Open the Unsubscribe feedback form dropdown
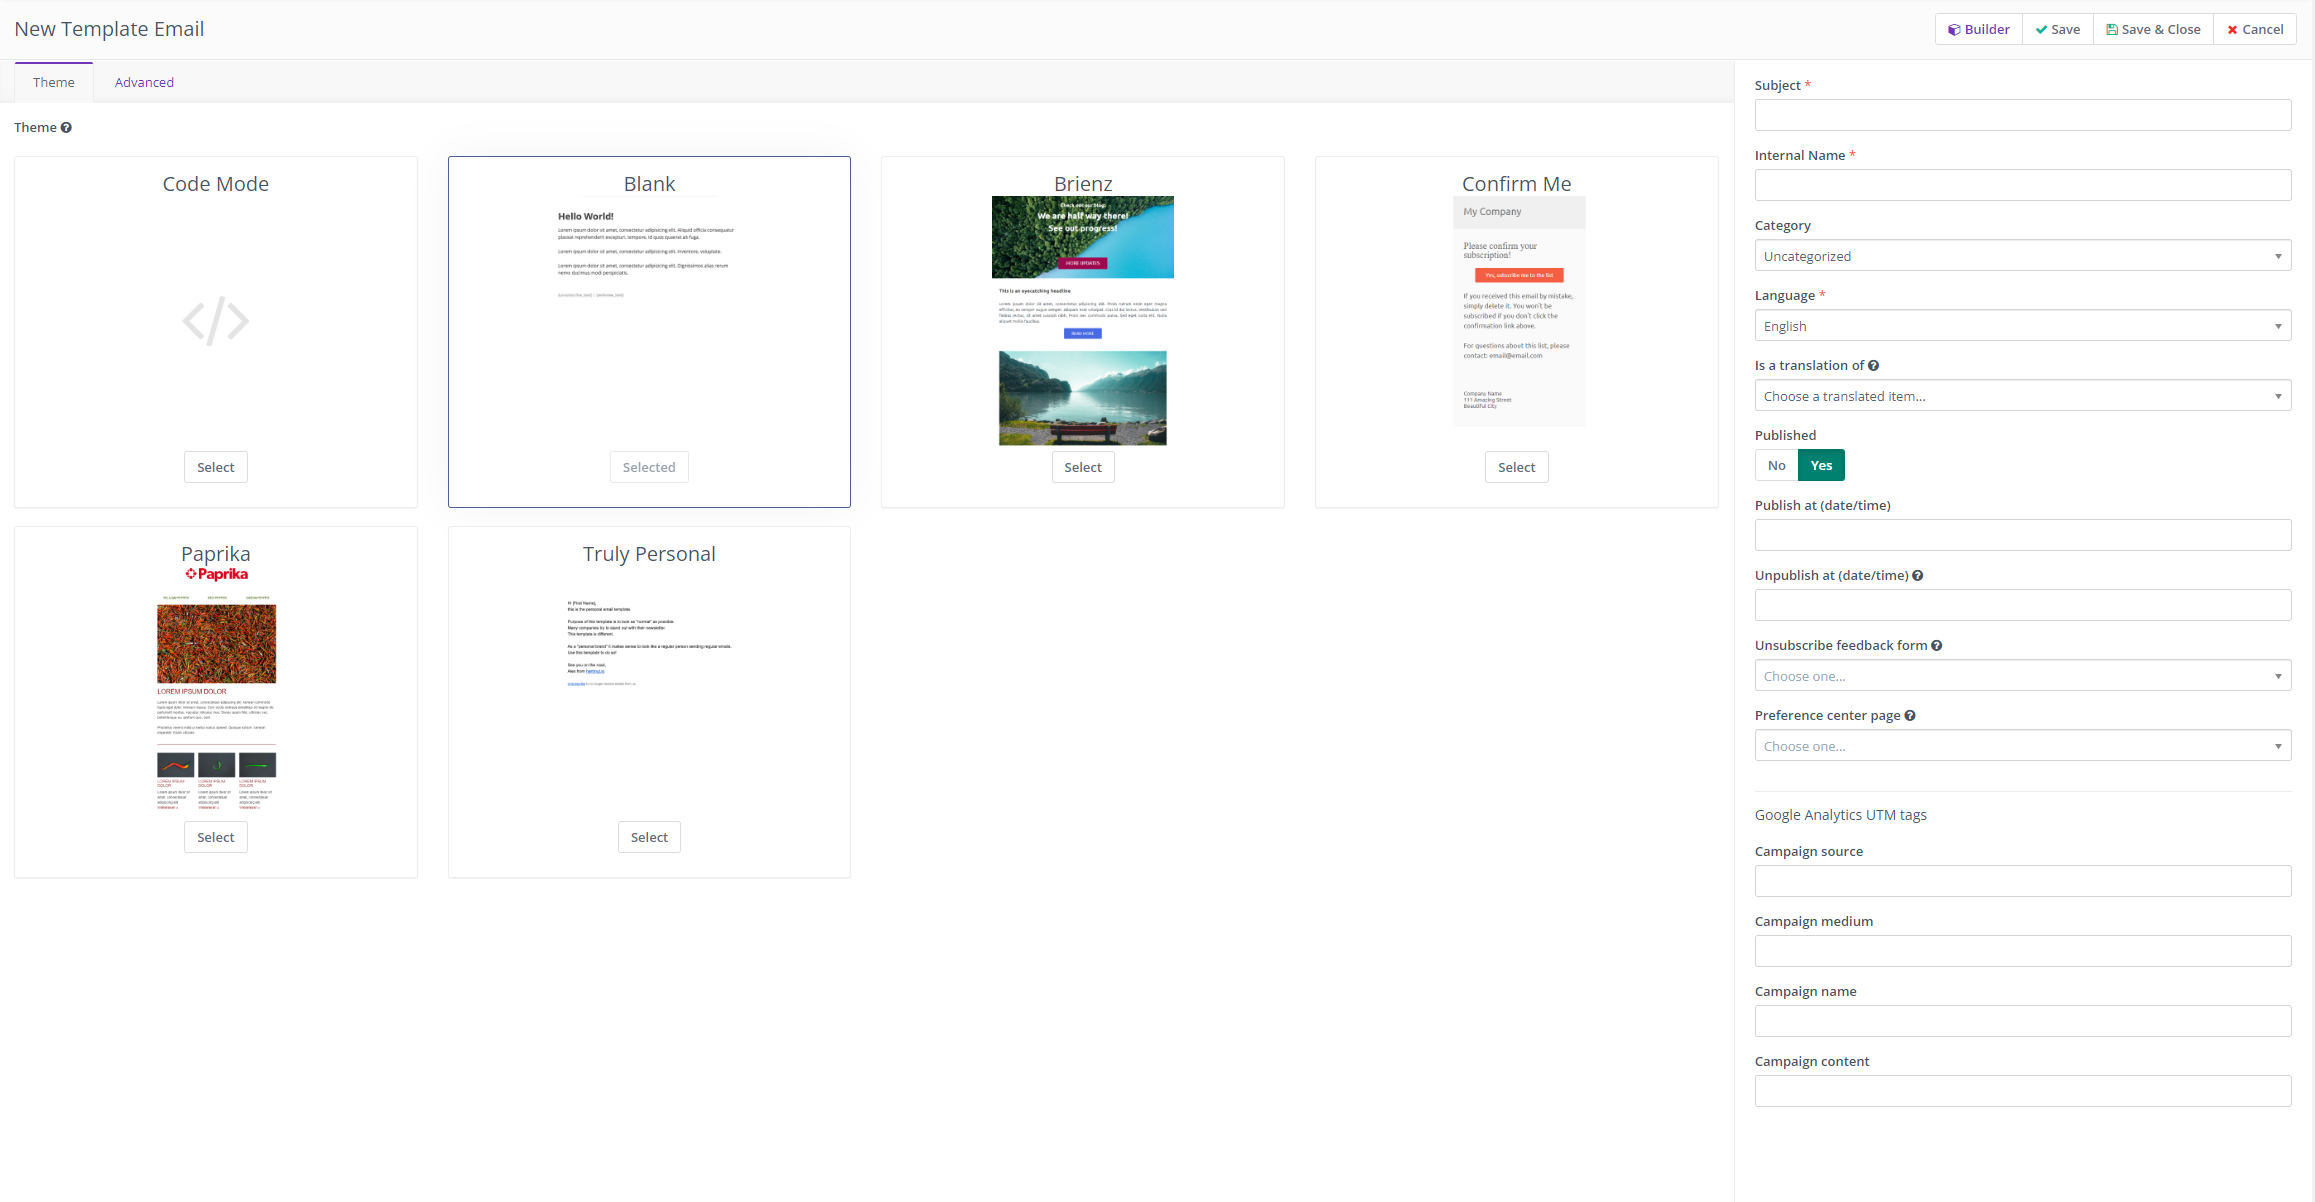The width and height of the screenshot is (2315, 1202). [x=2022, y=676]
